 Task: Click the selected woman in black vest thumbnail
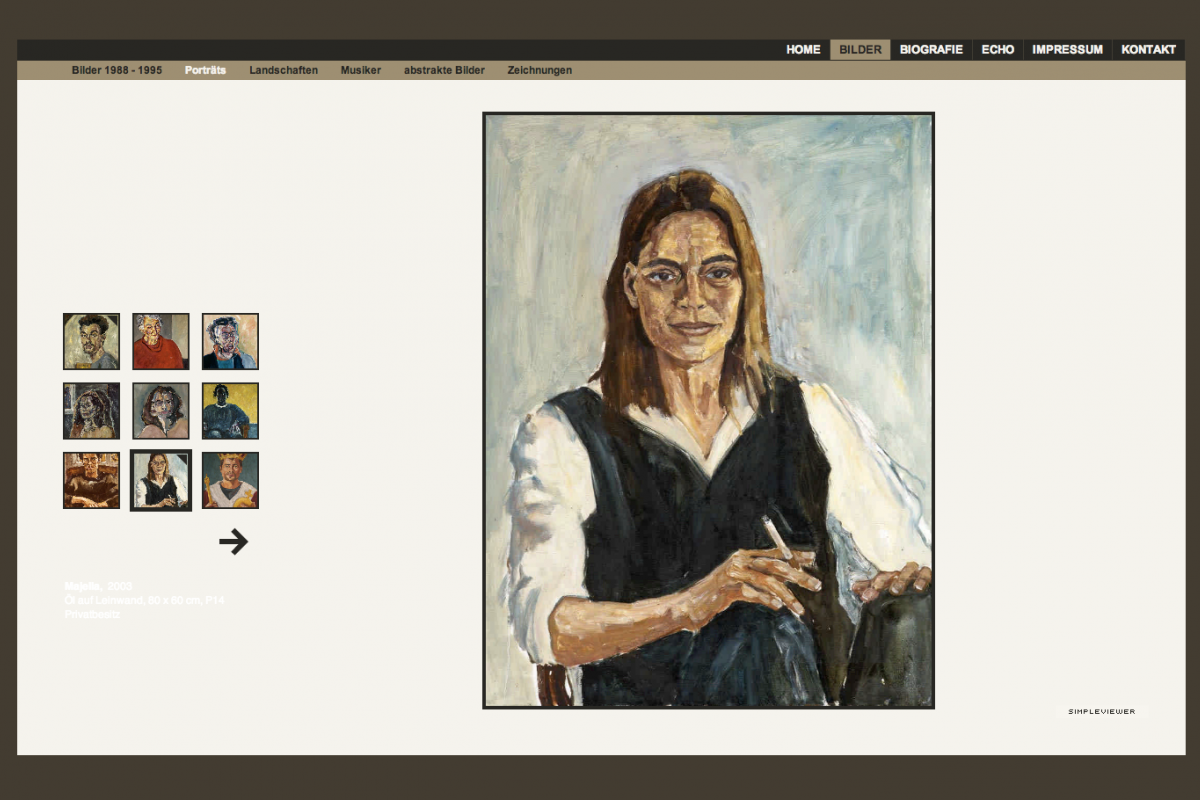(161, 480)
